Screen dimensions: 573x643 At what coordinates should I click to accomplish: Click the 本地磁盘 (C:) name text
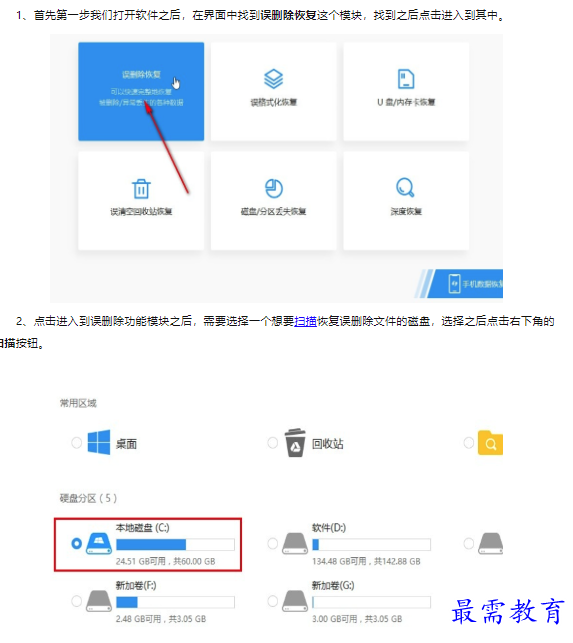[142, 528]
